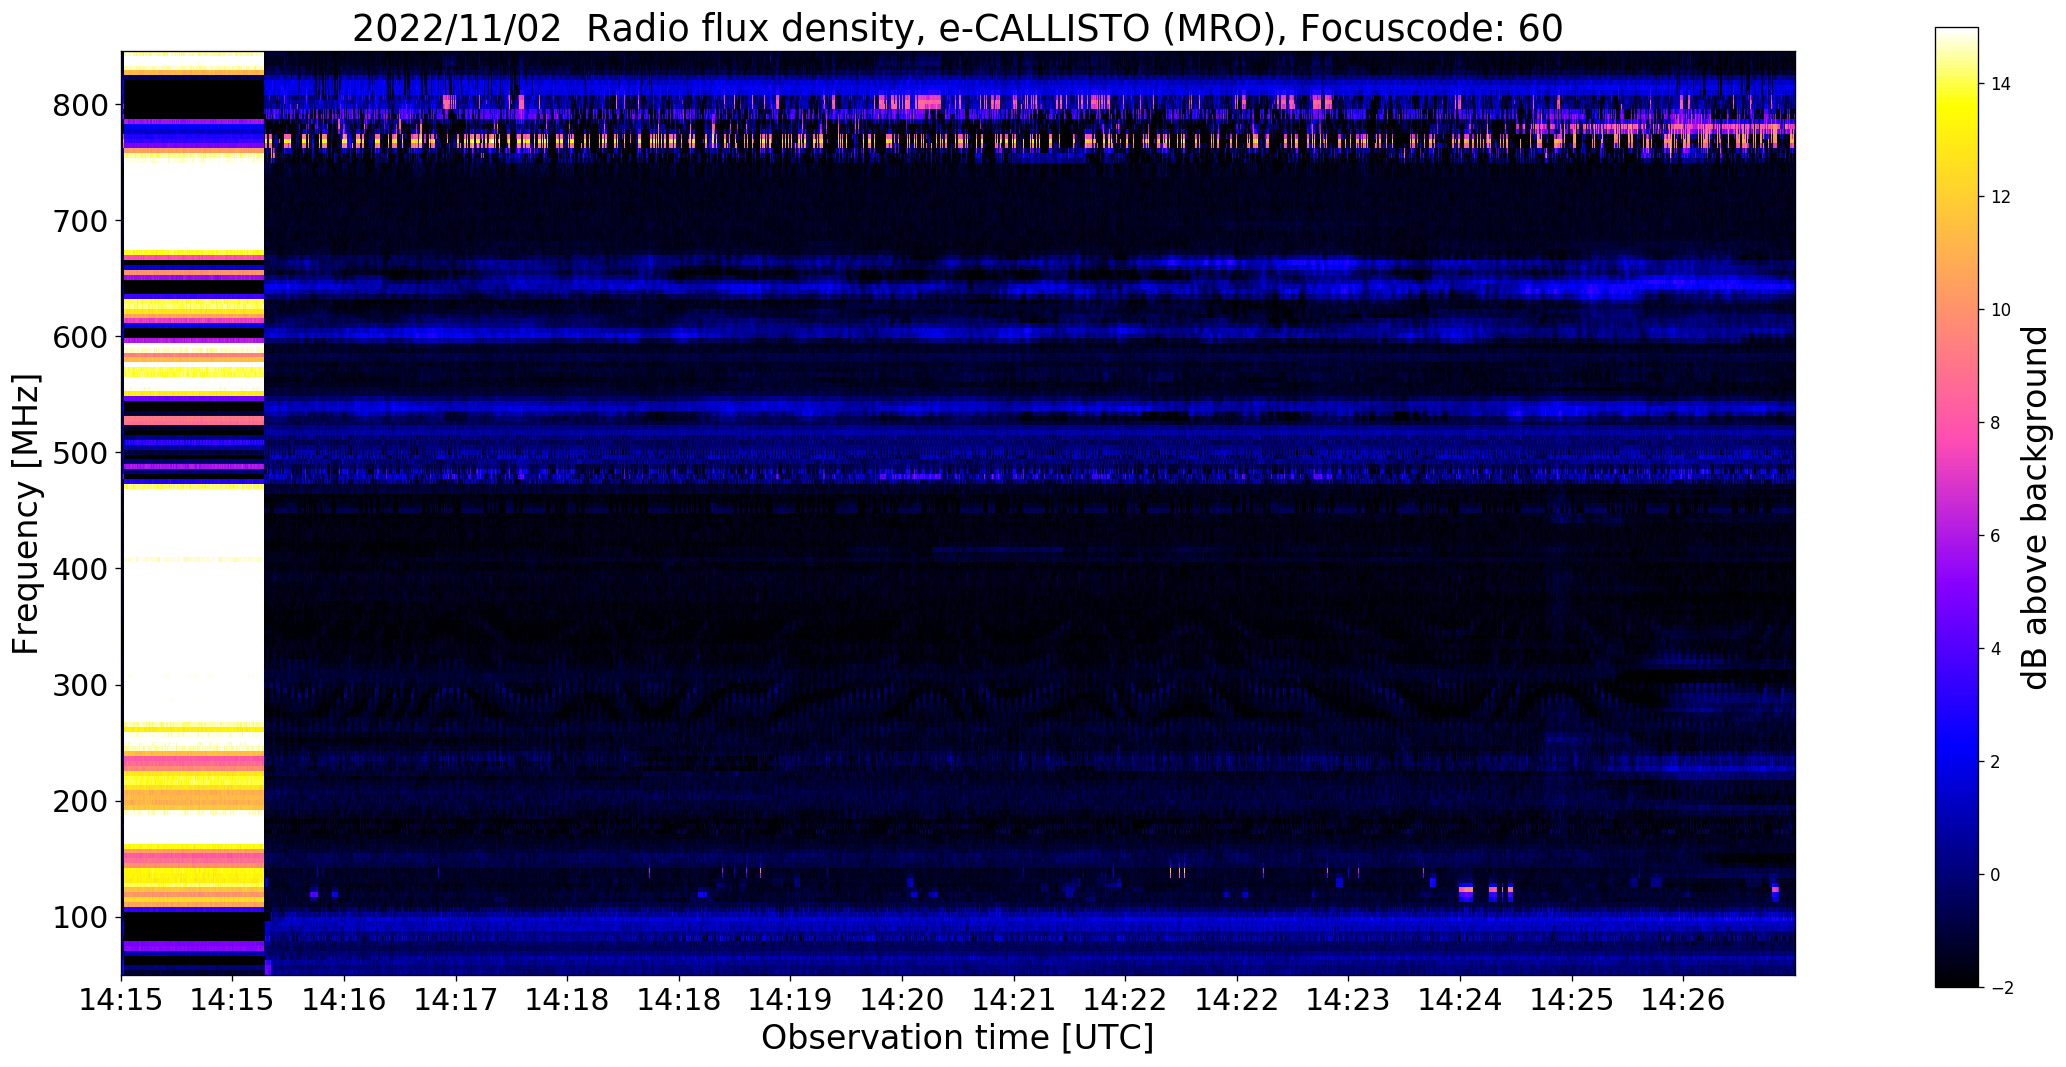Select the 400 frequency tick label
The image size is (2066, 1067).
pos(80,569)
